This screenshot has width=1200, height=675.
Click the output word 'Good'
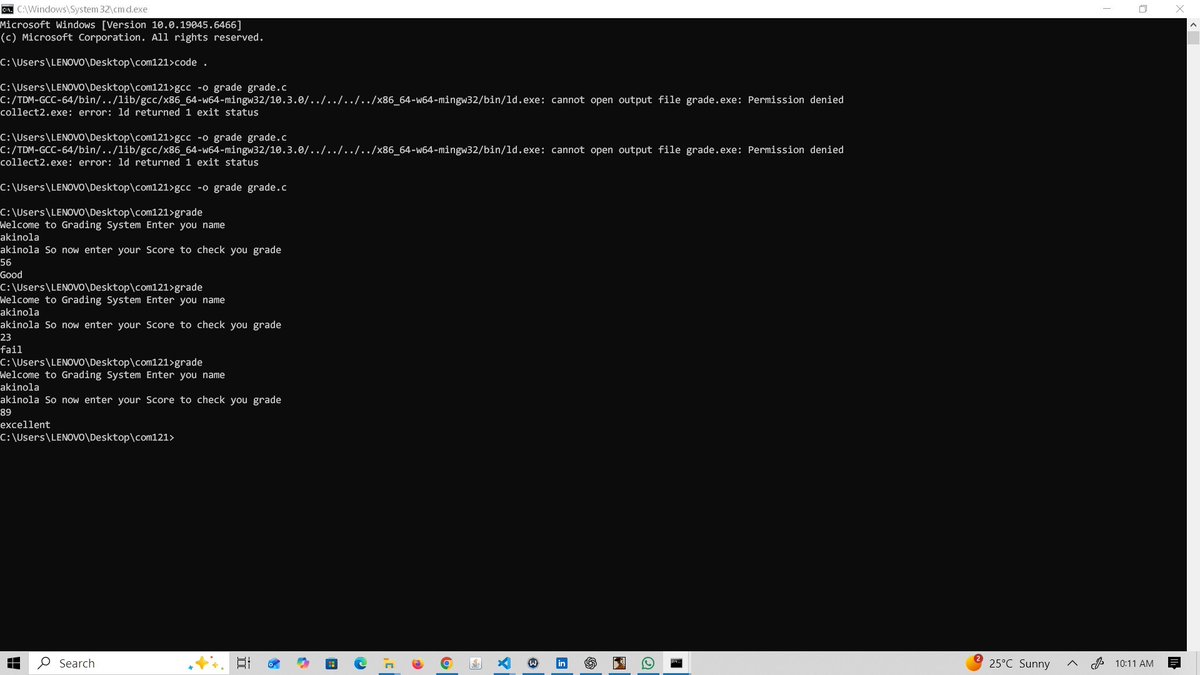tap(11, 275)
